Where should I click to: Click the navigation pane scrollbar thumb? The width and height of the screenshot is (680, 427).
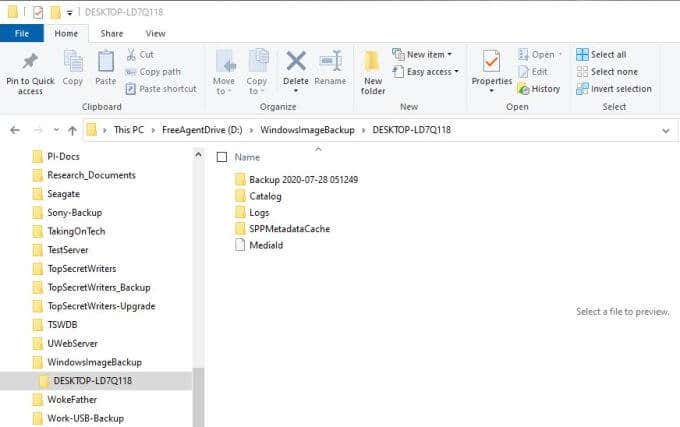(x=198, y=397)
